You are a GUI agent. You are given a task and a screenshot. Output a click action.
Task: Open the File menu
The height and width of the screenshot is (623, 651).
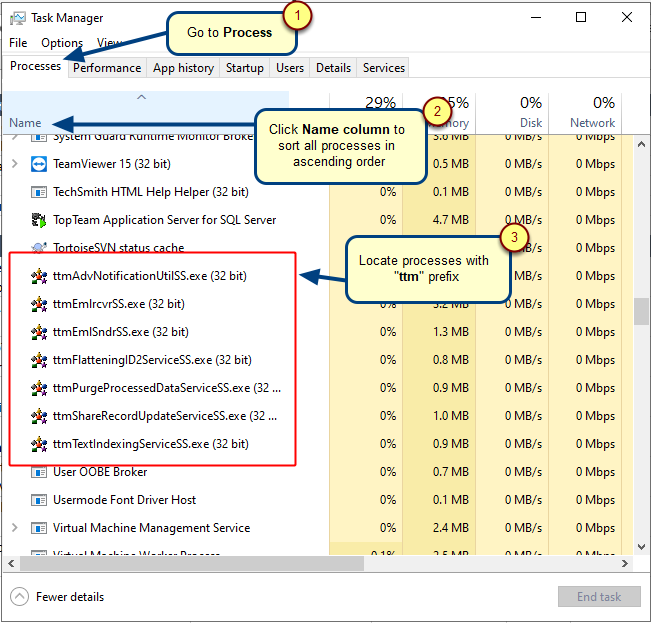[18, 43]
